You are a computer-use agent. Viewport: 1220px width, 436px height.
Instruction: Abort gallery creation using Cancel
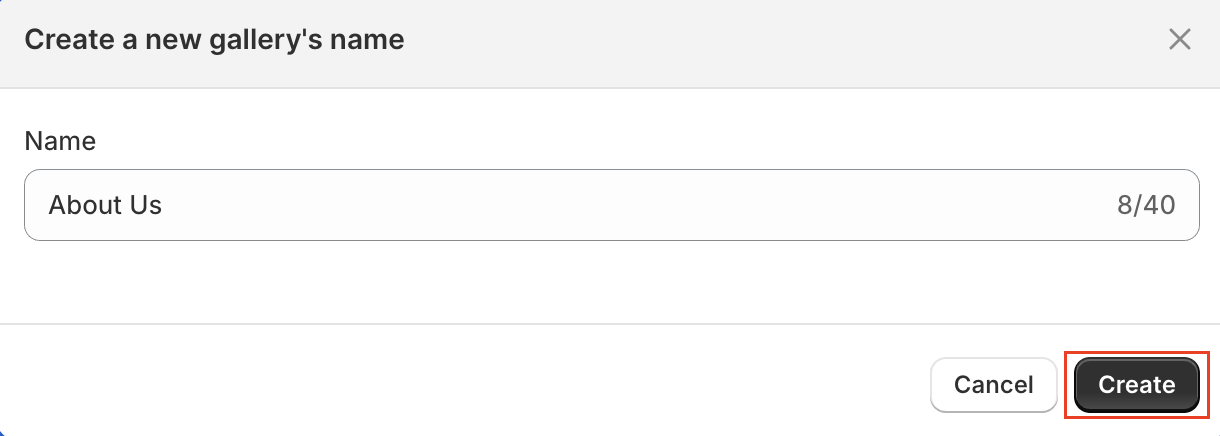[x=993, y=385]
